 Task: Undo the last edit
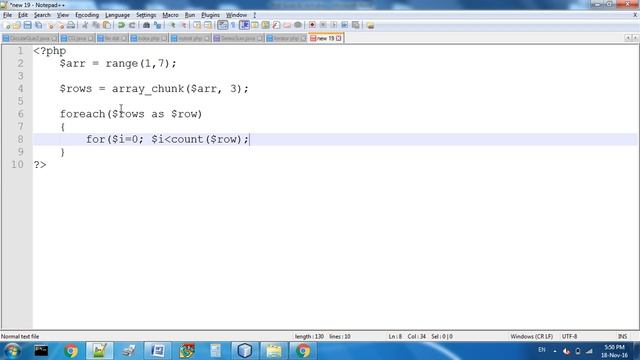(121, 25)
